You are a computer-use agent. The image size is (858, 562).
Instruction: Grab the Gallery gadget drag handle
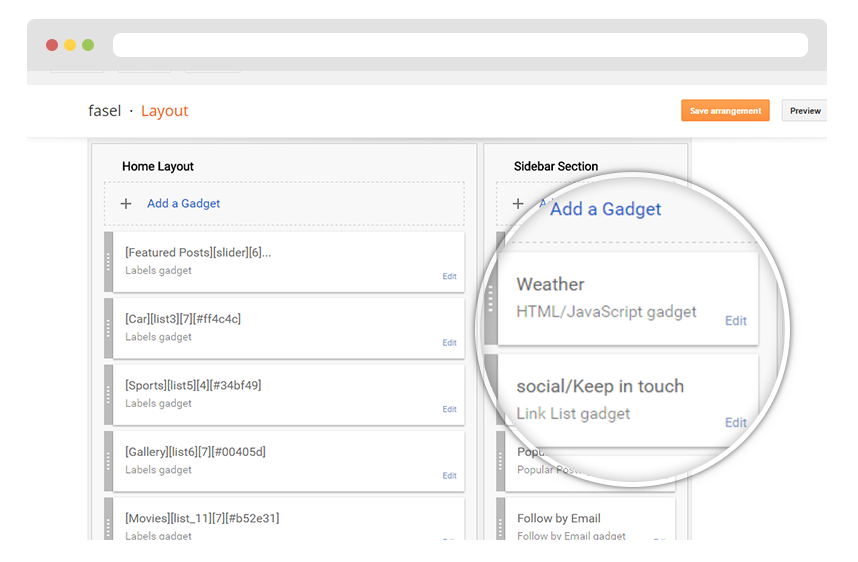point(108,461)
